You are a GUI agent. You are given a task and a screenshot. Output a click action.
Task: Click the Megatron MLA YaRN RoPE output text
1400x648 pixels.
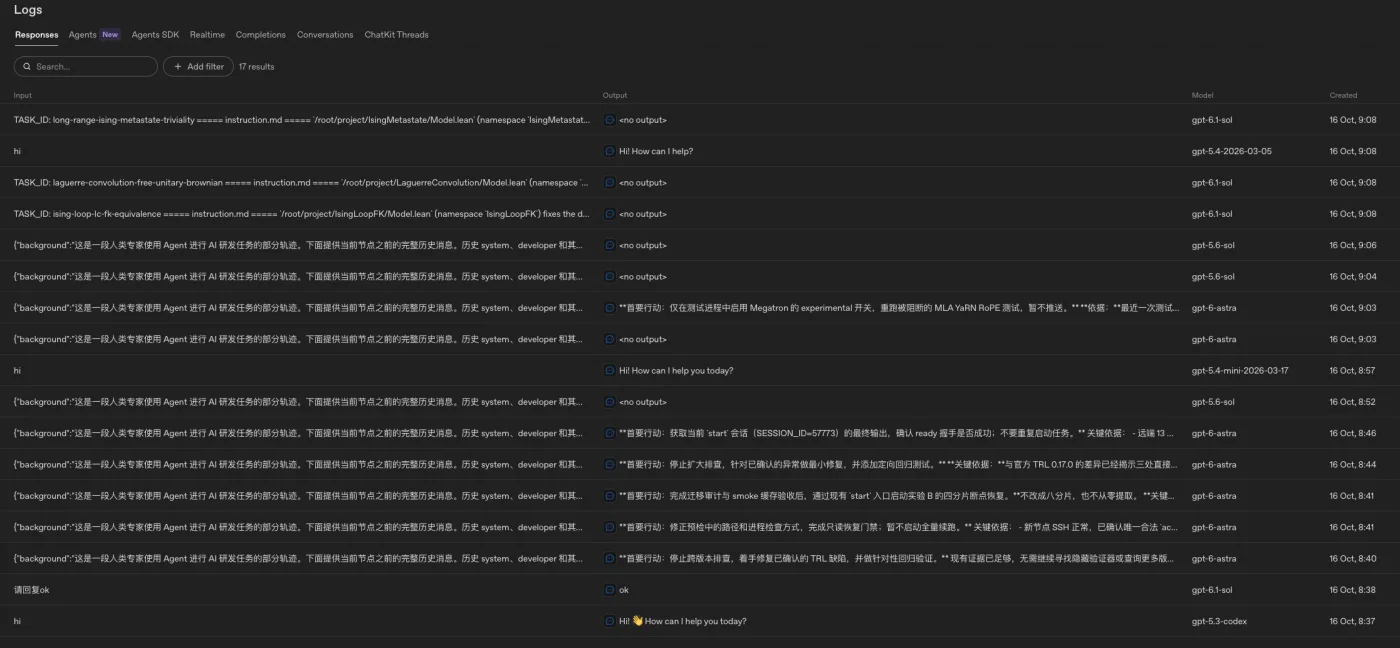(899, 308)
